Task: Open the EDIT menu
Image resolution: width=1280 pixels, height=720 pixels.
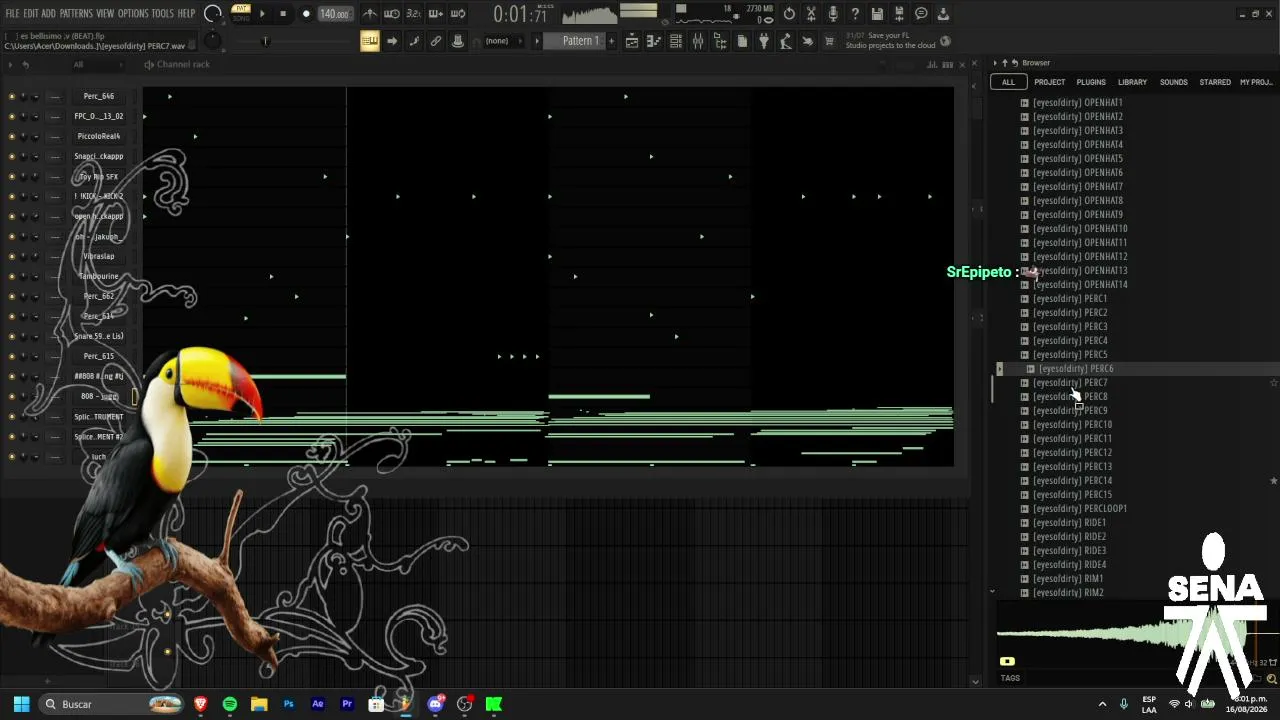Action: [30, 14]
